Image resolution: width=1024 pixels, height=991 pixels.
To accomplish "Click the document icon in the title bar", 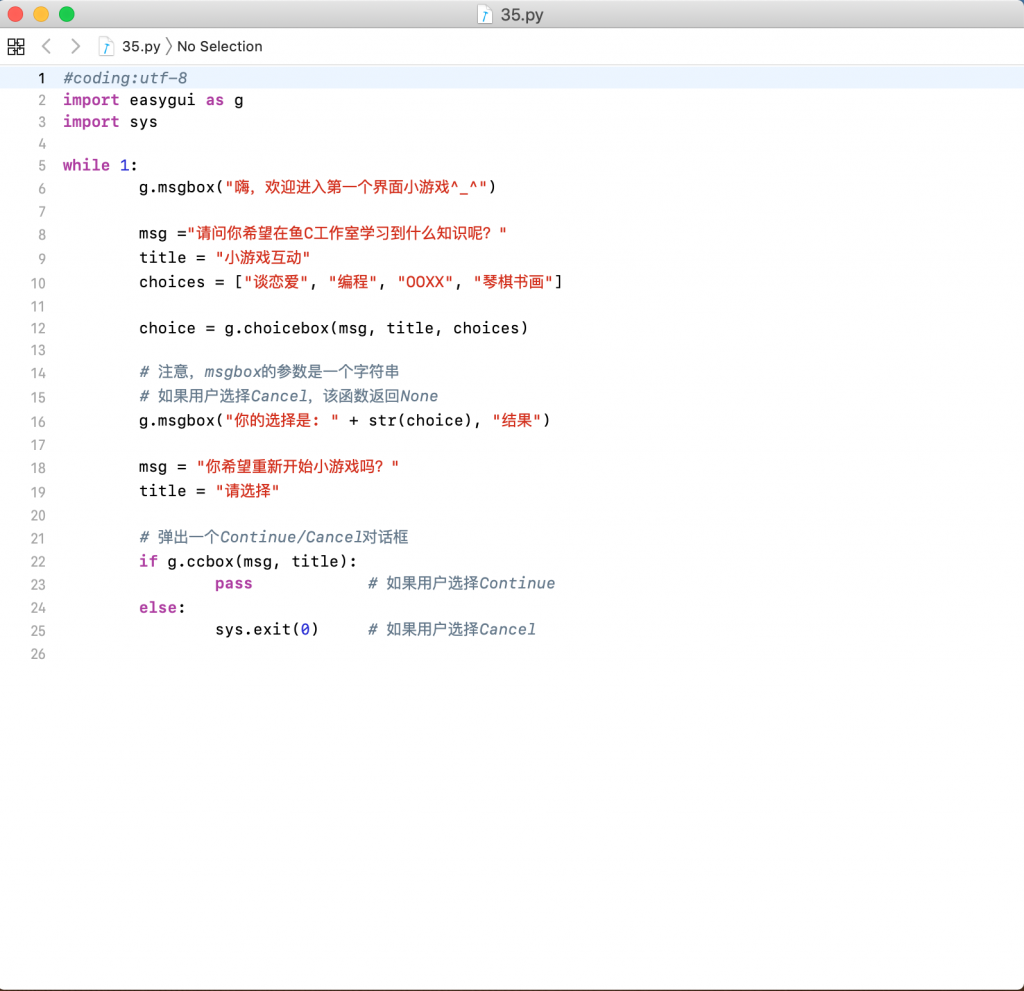I will (485, 15).
